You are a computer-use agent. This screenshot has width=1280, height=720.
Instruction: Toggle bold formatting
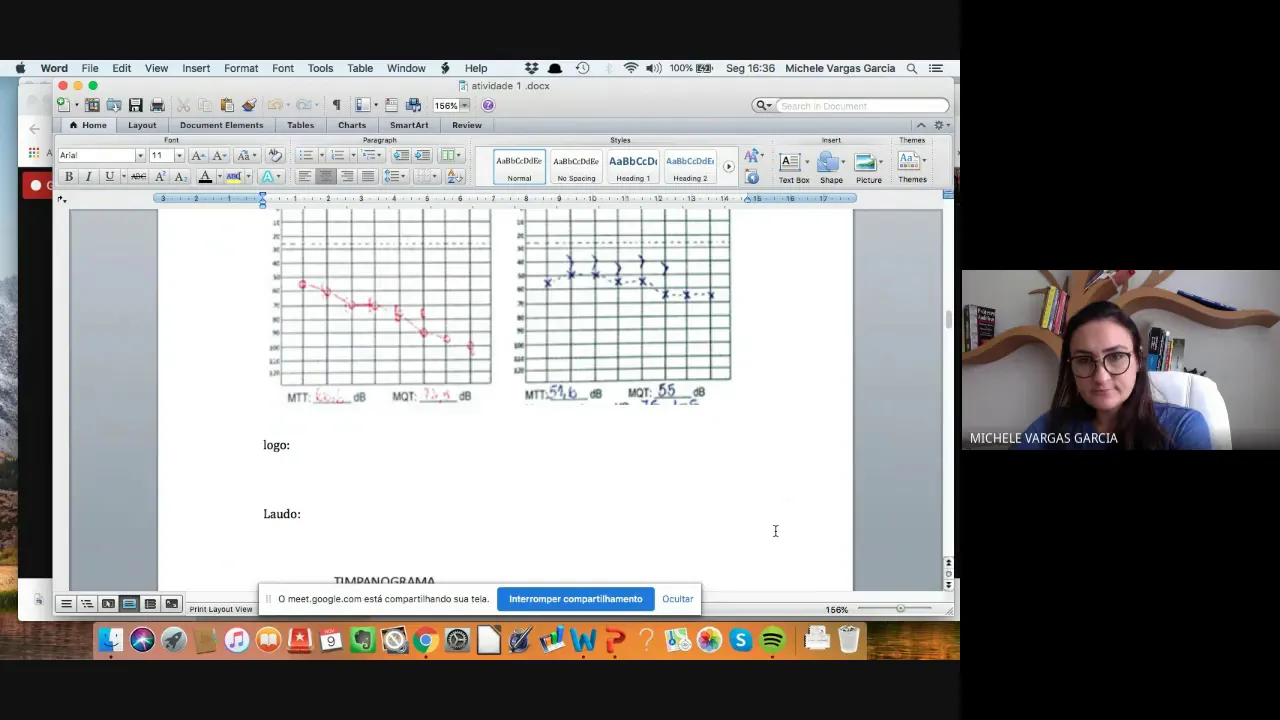(x=69, y=176)
